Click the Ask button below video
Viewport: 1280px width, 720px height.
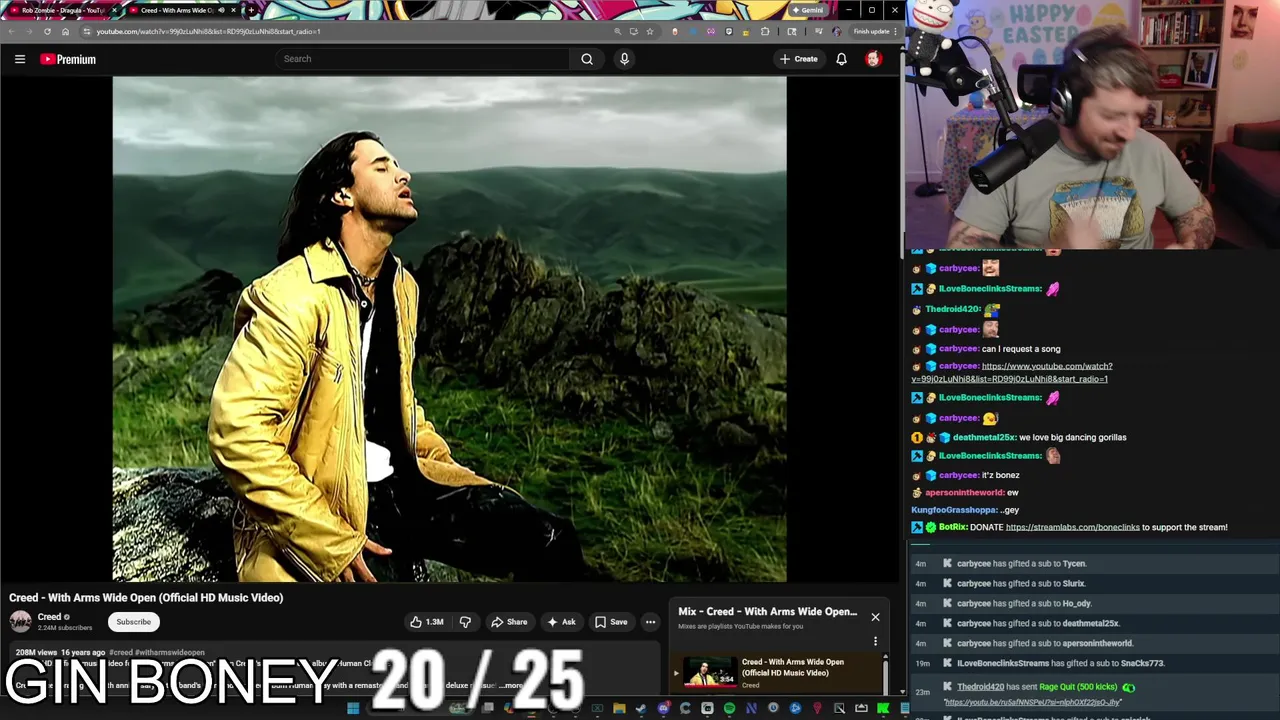[x=561, y=622]
